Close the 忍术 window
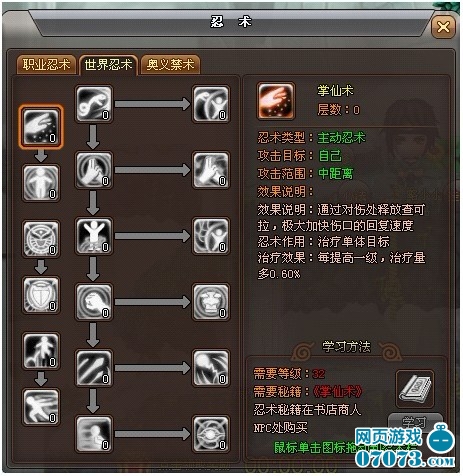The image size is (463, 476). pos(443,26)
